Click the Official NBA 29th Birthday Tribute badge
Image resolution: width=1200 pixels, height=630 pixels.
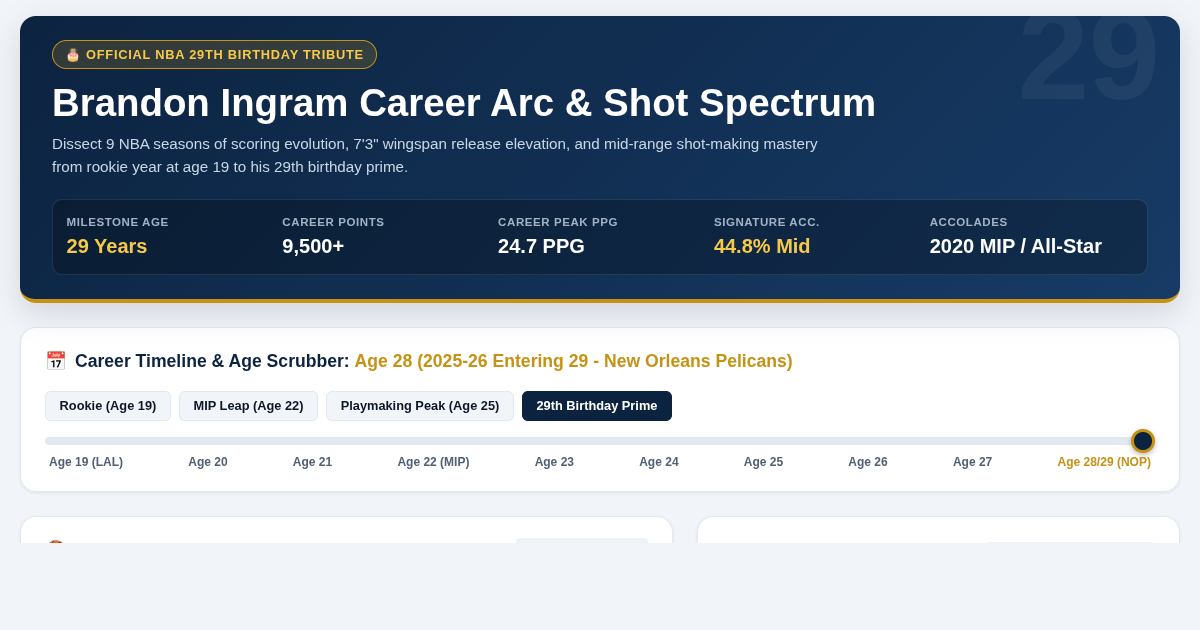(x=214, y=55)
